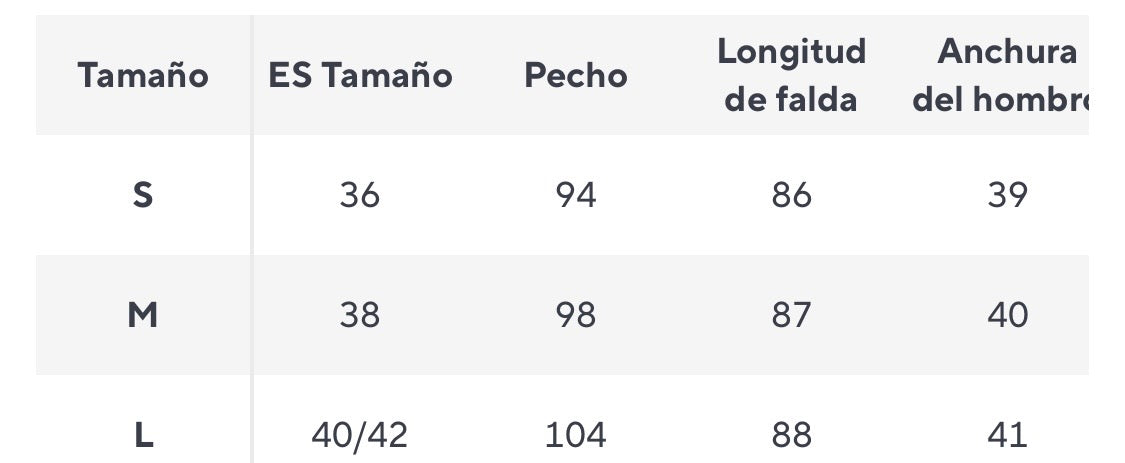The width and height of the screenshot is (1125, 463).
Task: Select the Pecho column header
Action: (x=576, y=76)
